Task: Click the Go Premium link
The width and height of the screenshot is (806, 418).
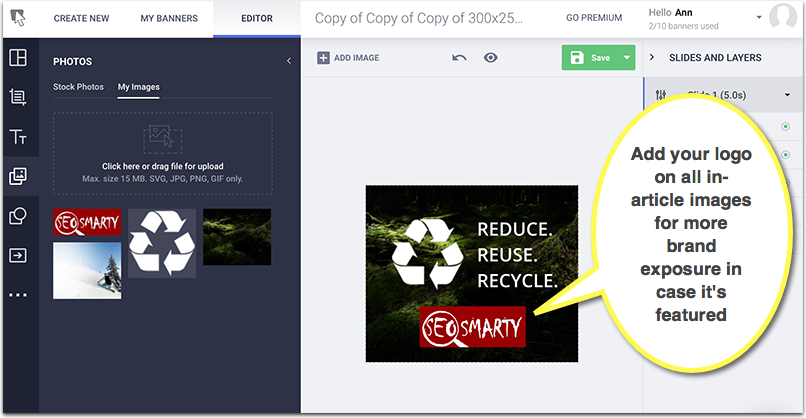Action: pos(594,18)
